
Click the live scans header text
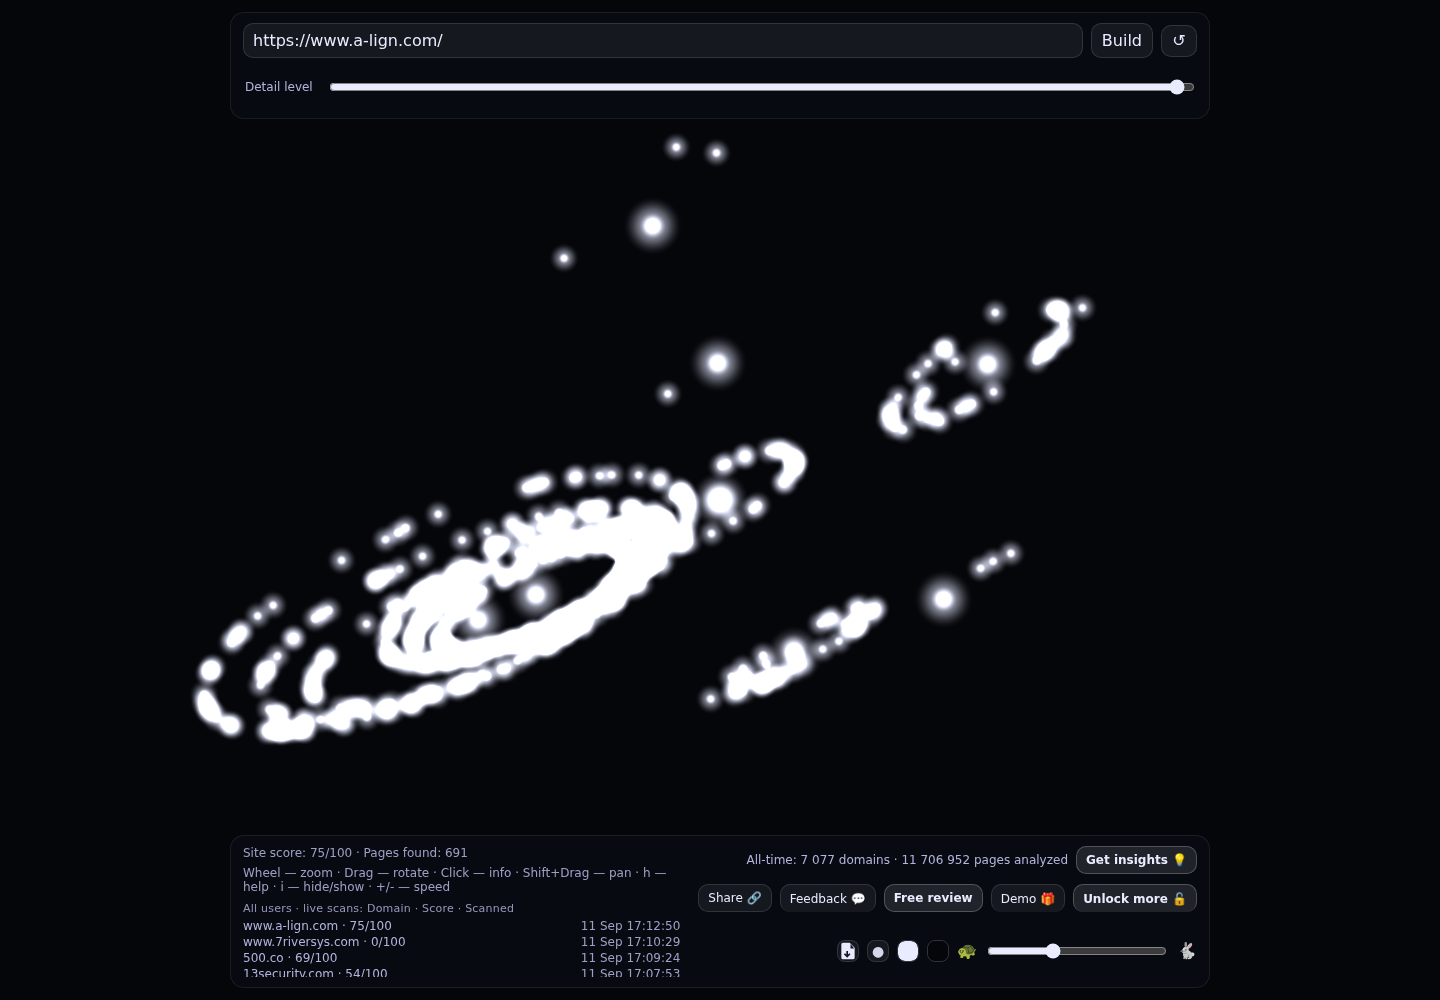coord(378,908)
